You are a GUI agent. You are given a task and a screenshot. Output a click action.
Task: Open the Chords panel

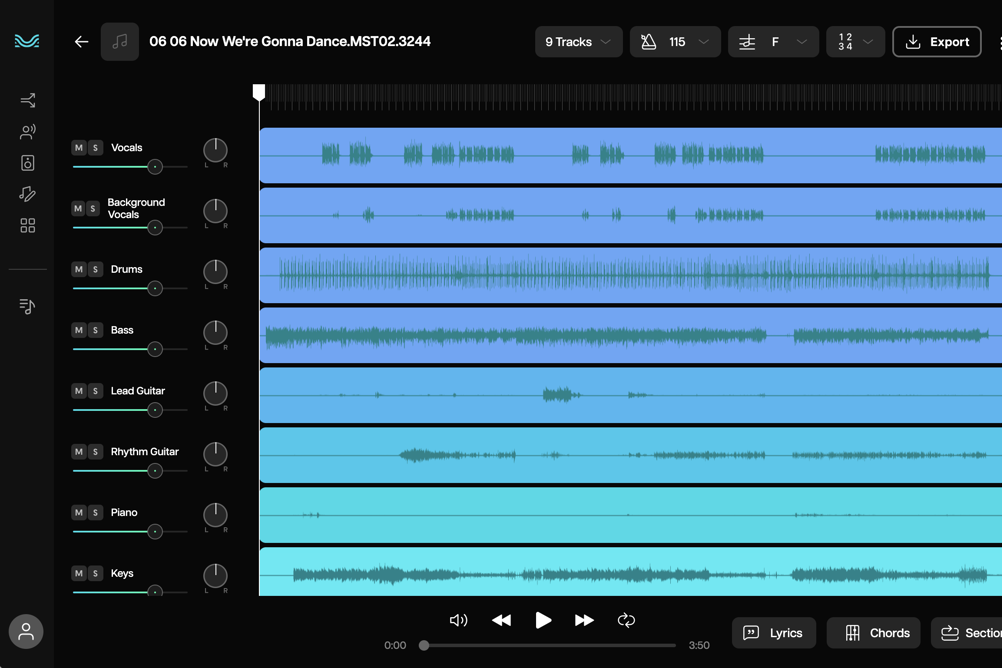pos(875,633)
